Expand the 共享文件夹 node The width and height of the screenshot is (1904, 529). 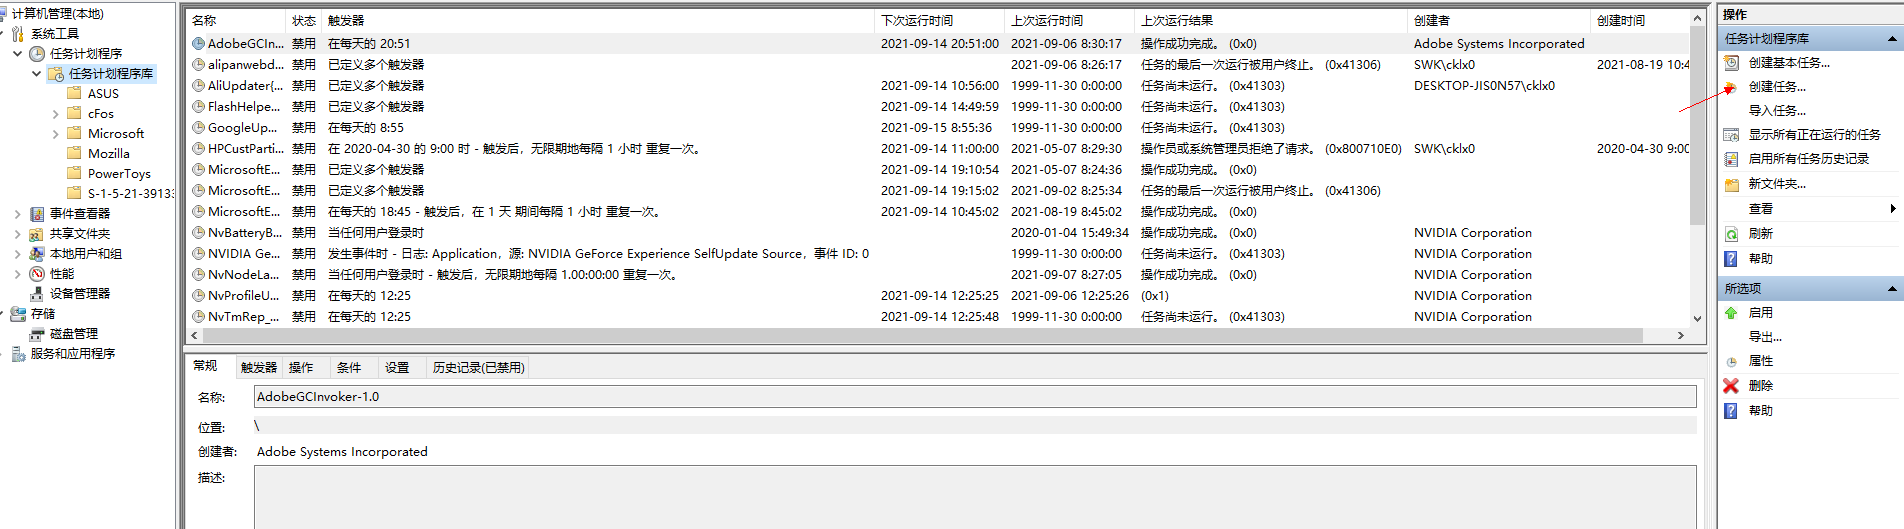click(x=18, y=234)
